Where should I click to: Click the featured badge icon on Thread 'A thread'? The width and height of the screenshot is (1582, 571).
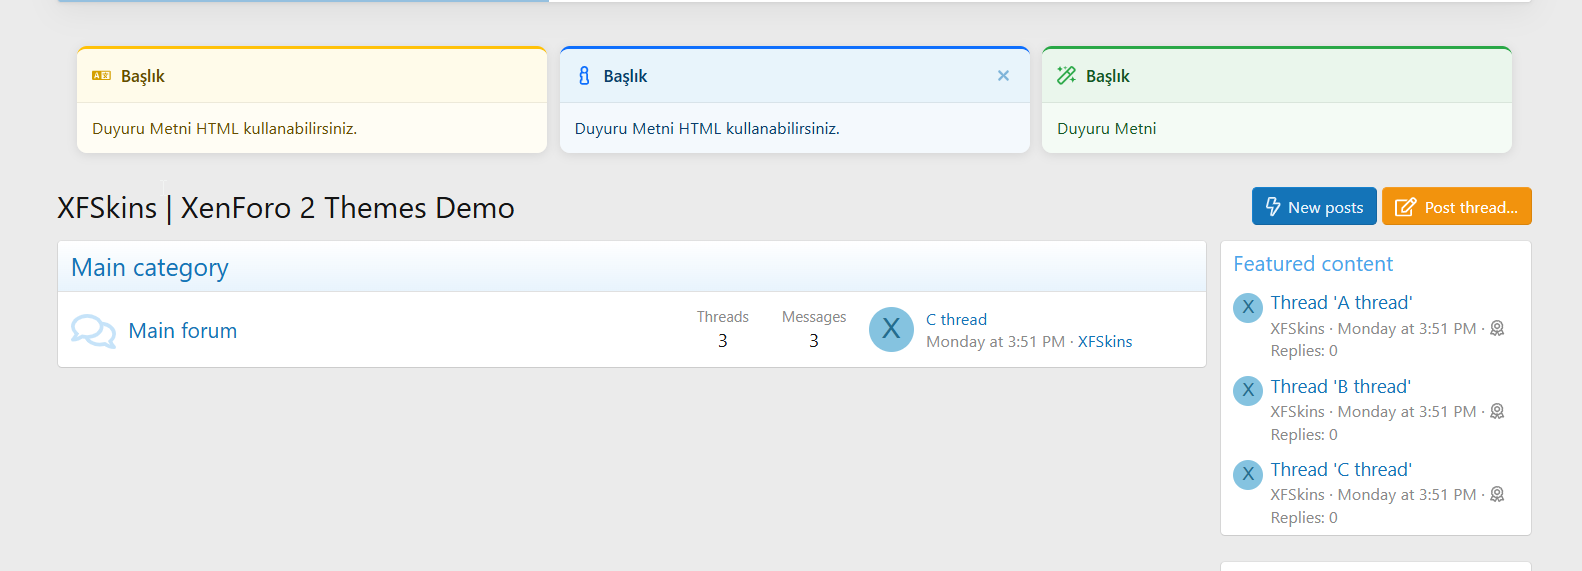click(1497, 329)
